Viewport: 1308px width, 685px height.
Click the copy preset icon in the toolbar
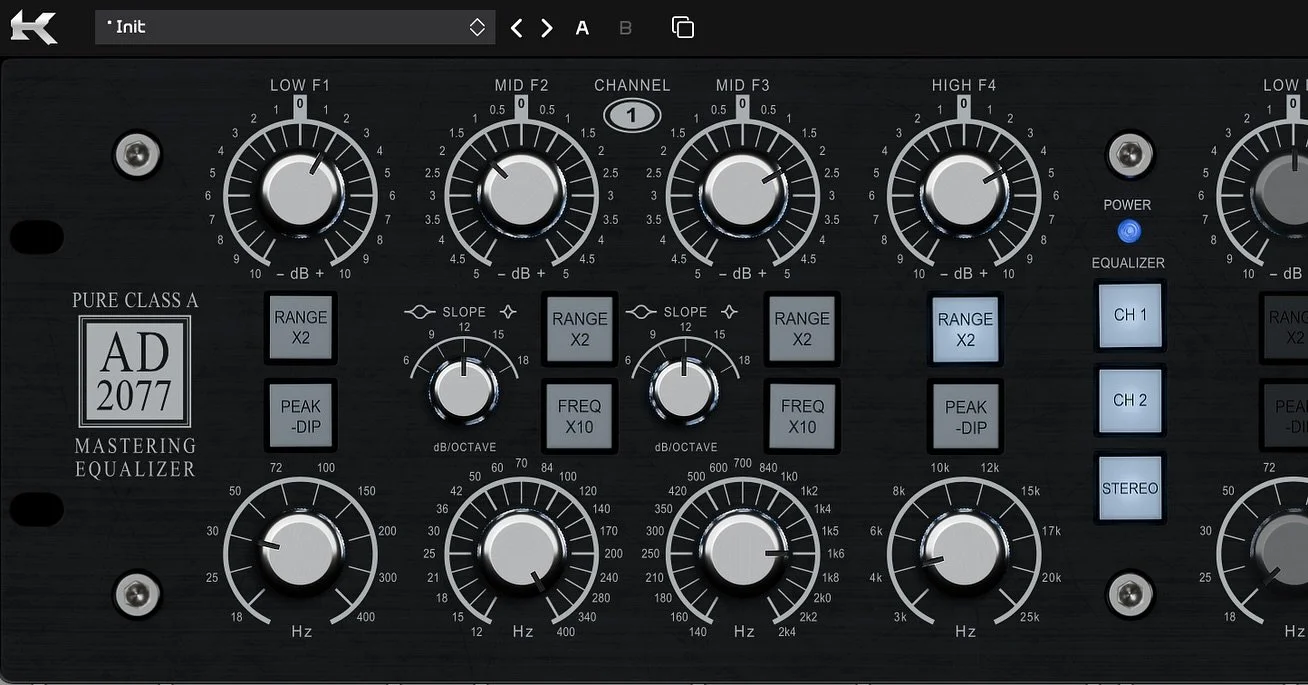coord(684,27)
